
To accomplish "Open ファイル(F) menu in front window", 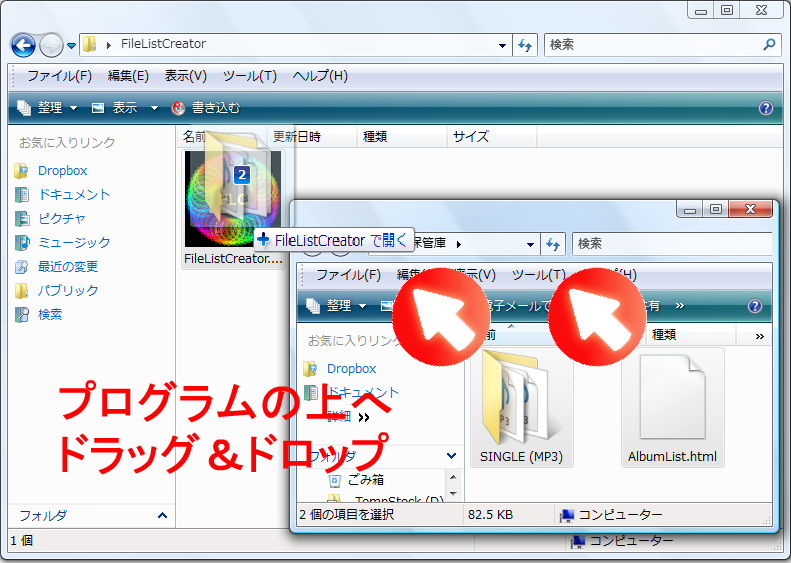I will pyautogui.click(x=349, y=275).
